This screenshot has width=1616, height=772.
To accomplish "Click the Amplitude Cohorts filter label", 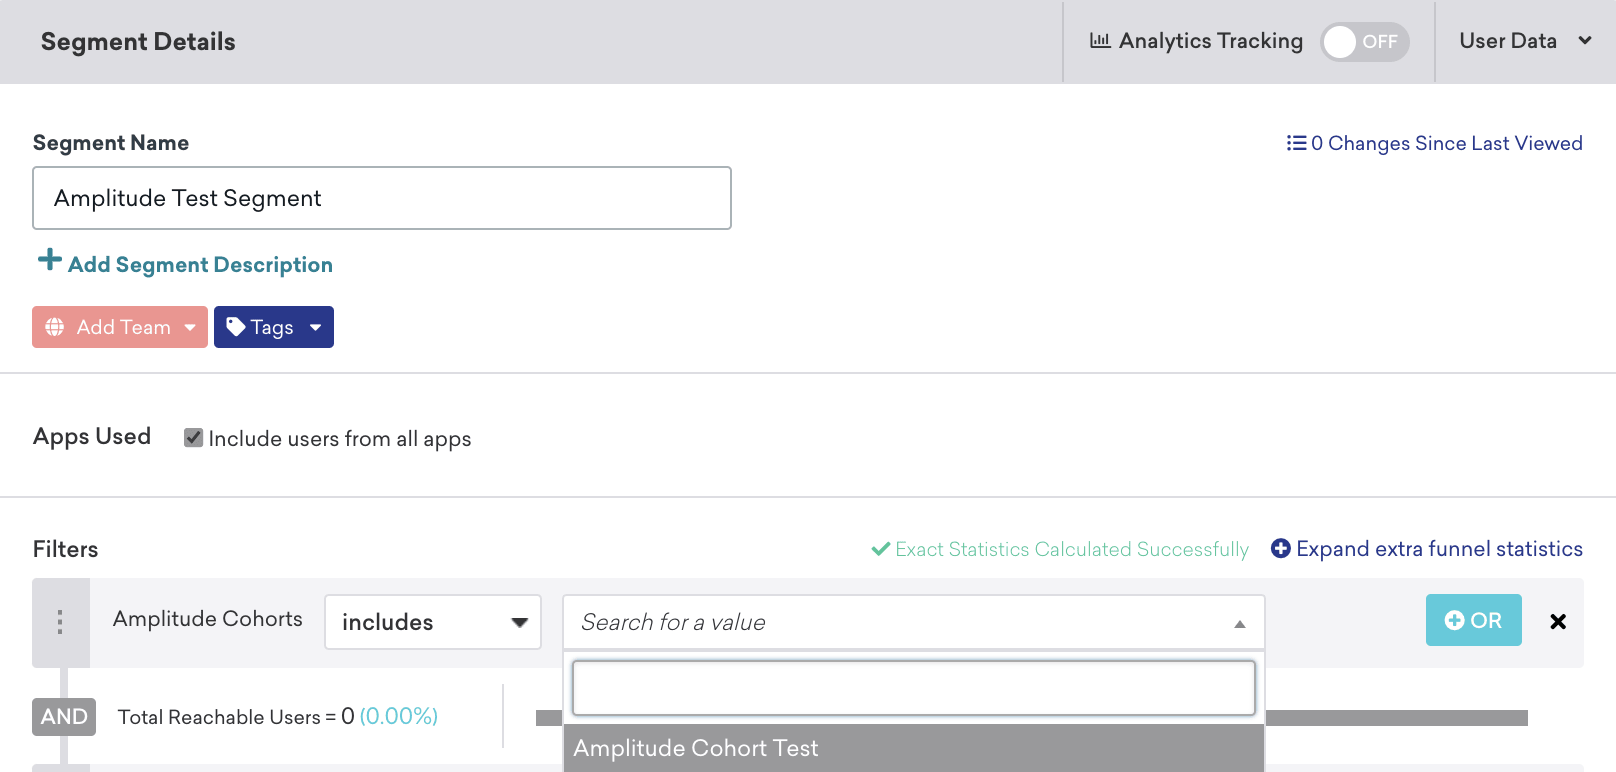I will coord(208,619).
